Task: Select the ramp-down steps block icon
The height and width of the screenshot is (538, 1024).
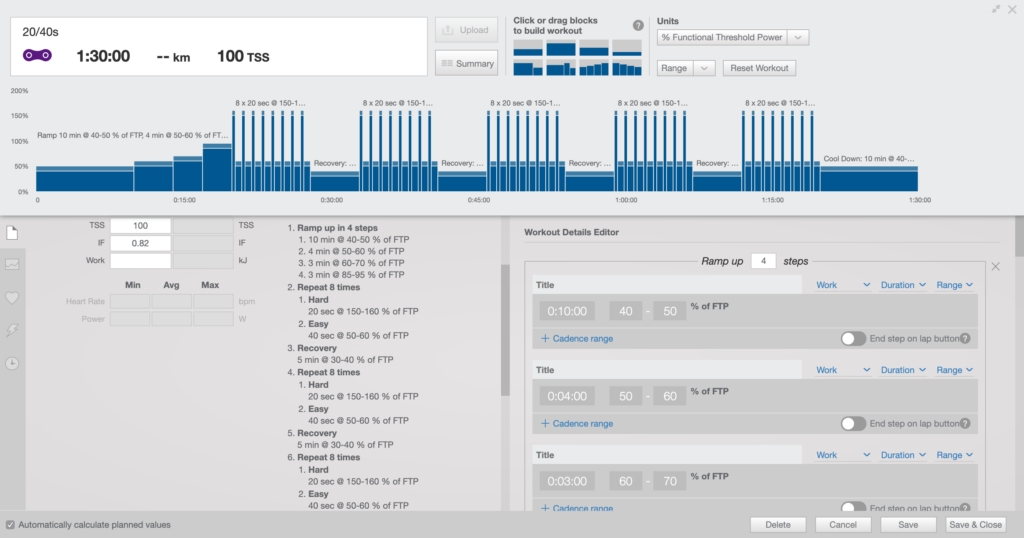Action: click(626, 68)
